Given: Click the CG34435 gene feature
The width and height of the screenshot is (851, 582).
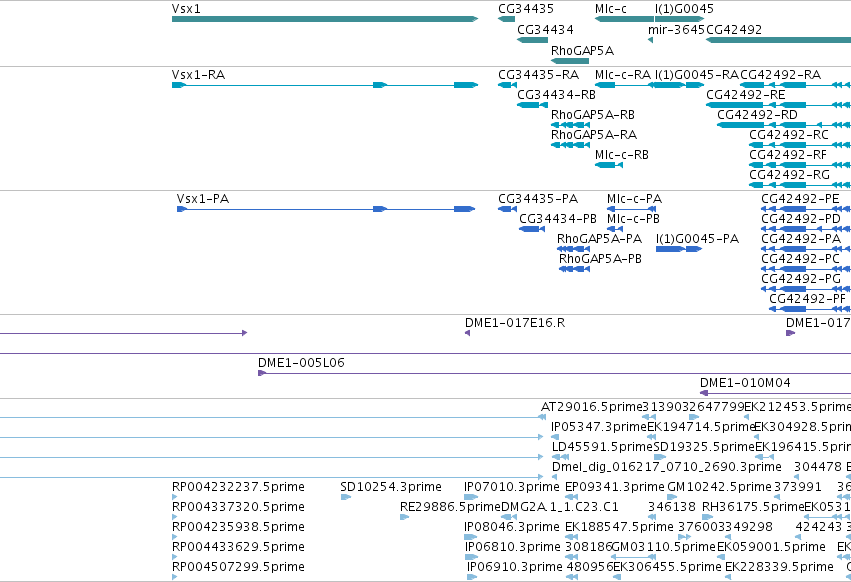Looking at the screenshot, I should (x=506, y=19).
